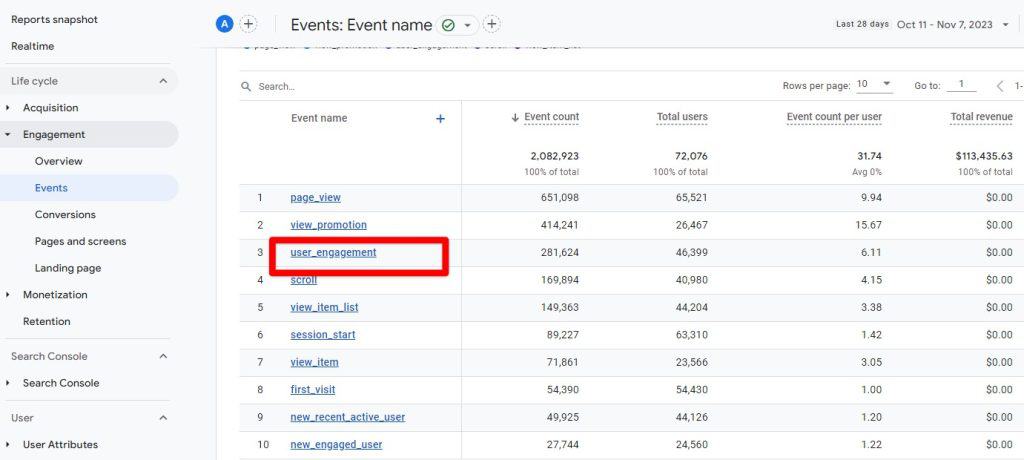Open the user_engagement event link
Viewport: 1024px width, 460px height.
pyautogui.click(x=333, y=252)
